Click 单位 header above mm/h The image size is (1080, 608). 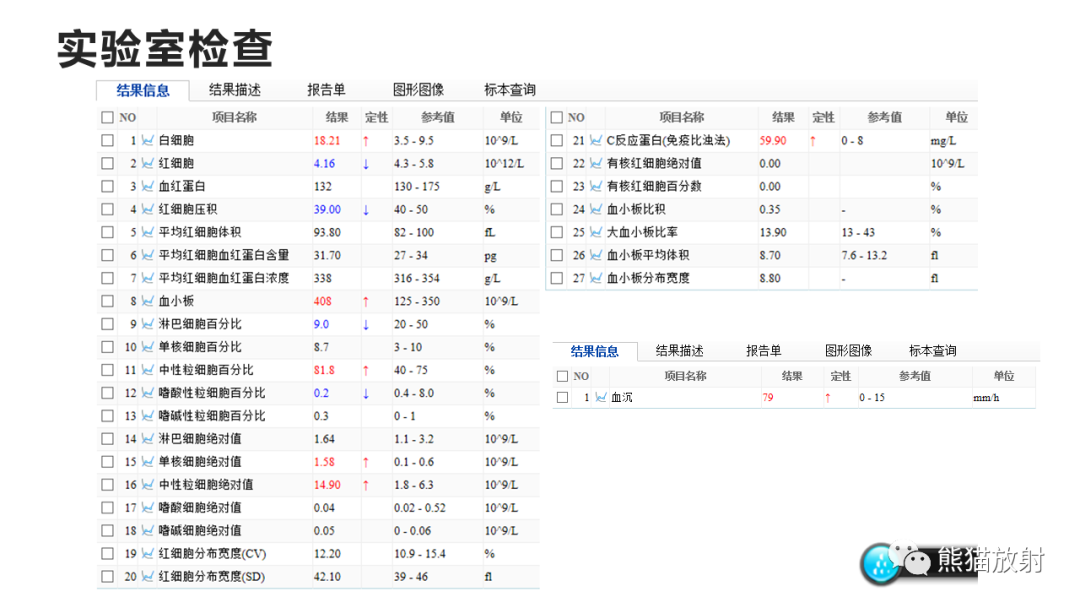1004,376
